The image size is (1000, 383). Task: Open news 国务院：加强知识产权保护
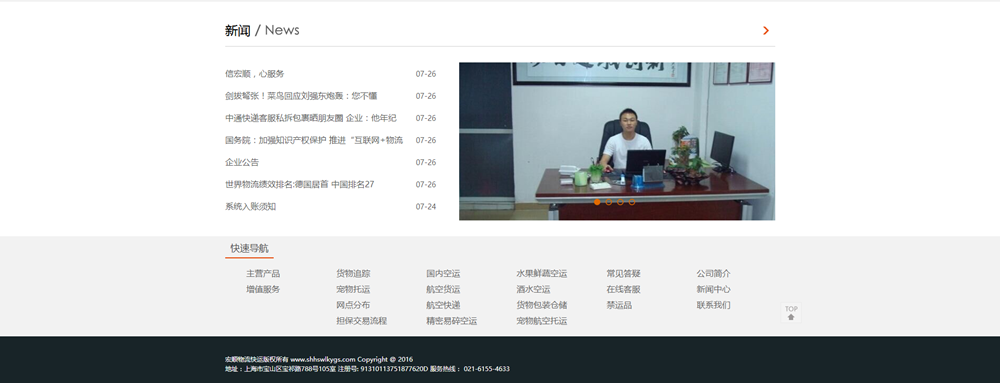click(314, 140)
